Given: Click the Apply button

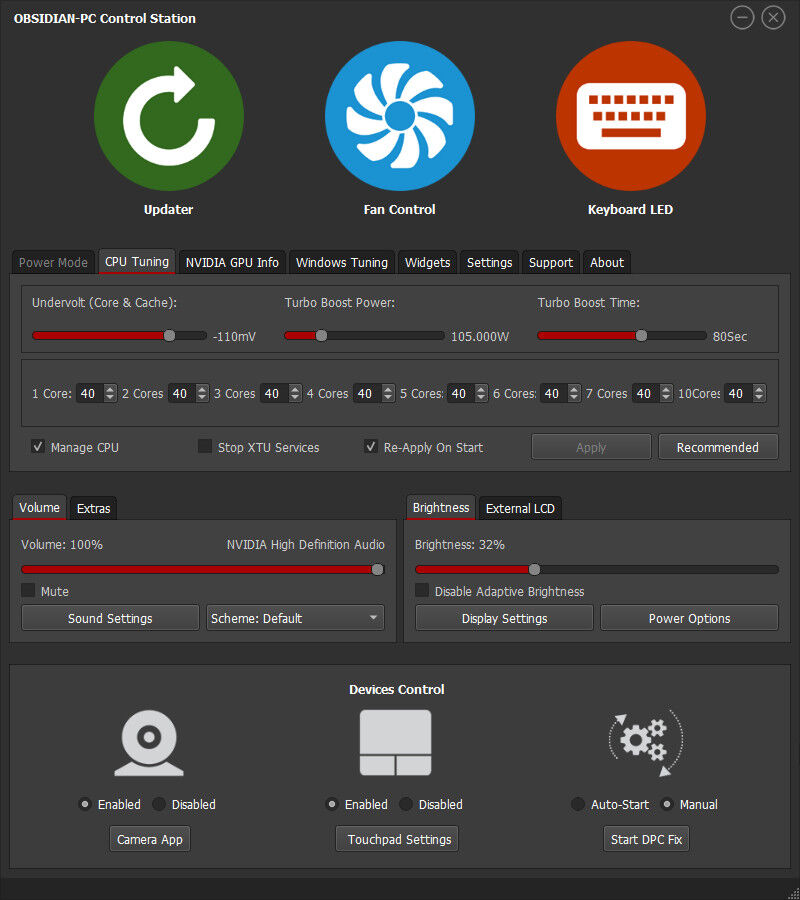Looking at the screenshot, I should click(591, 447).
